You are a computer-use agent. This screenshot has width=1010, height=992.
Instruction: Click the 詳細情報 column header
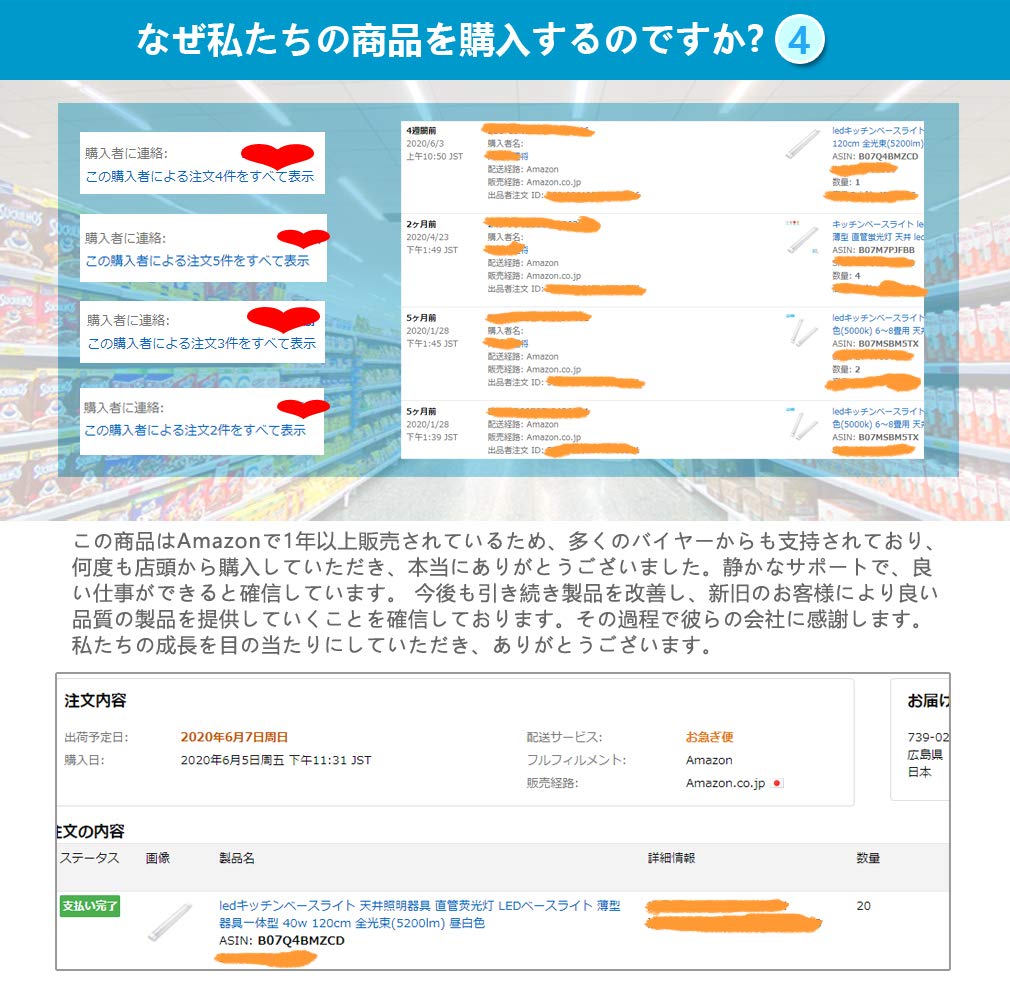point(671,858)
